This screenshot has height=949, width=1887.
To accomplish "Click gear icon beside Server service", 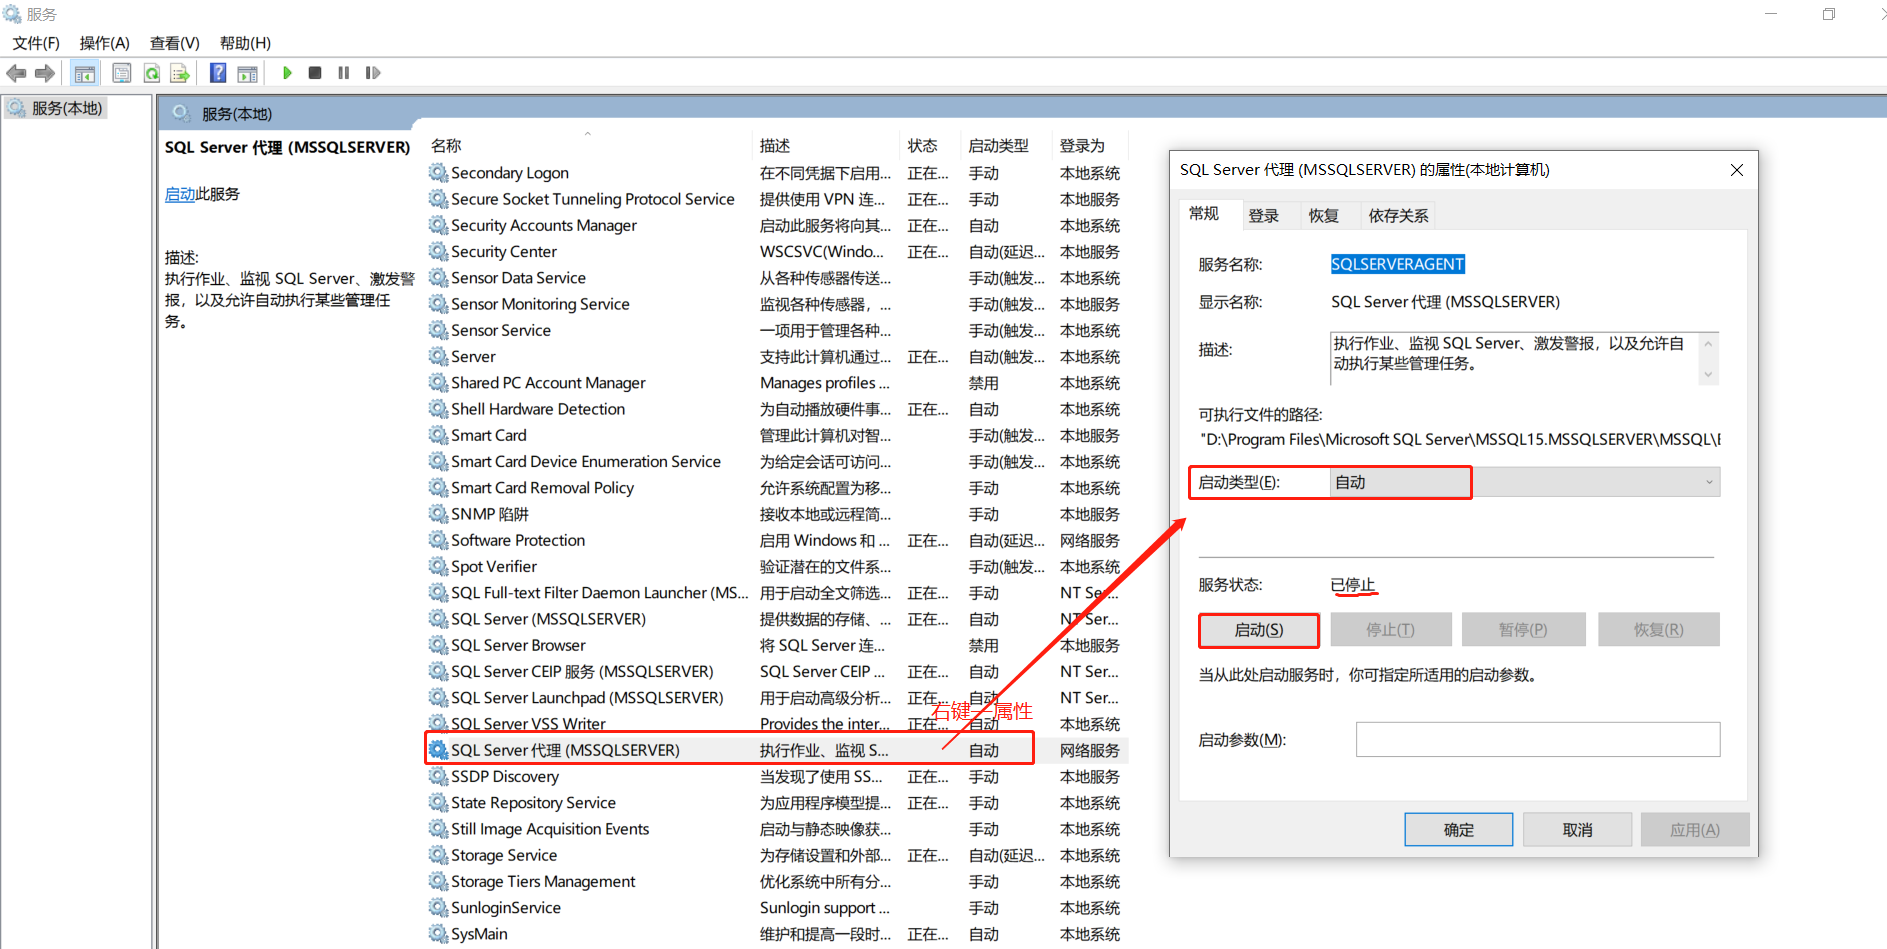I will [x=438, y=356].
